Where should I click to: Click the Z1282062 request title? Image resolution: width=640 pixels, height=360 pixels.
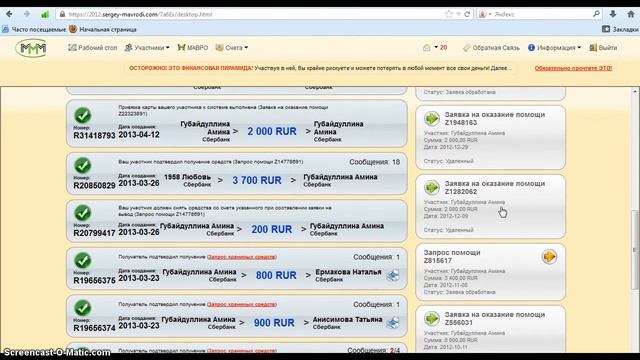(x=495, y=187)
